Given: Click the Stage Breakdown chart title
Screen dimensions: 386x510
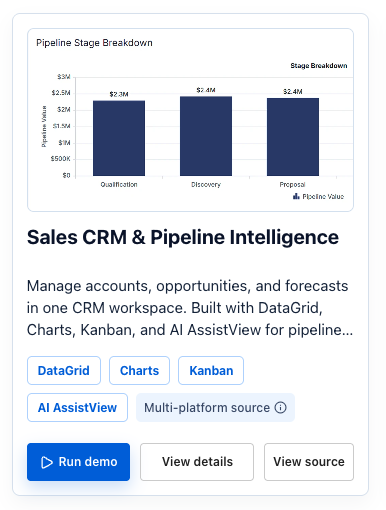Looking at the screenshot, I should coord(319,65).
